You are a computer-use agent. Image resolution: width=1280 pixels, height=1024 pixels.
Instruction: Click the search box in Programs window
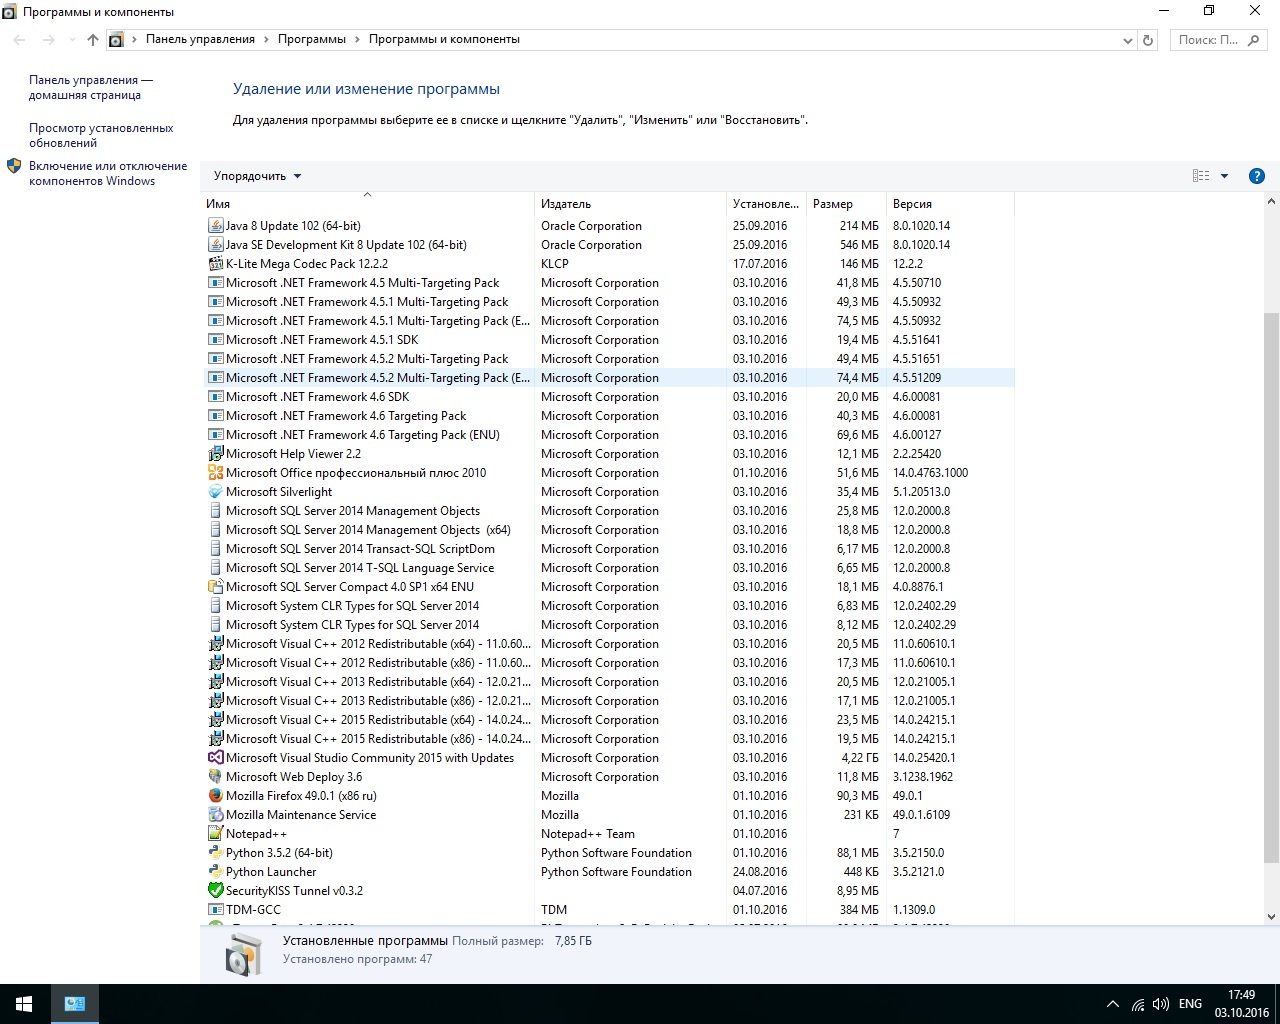[1219, 40]
